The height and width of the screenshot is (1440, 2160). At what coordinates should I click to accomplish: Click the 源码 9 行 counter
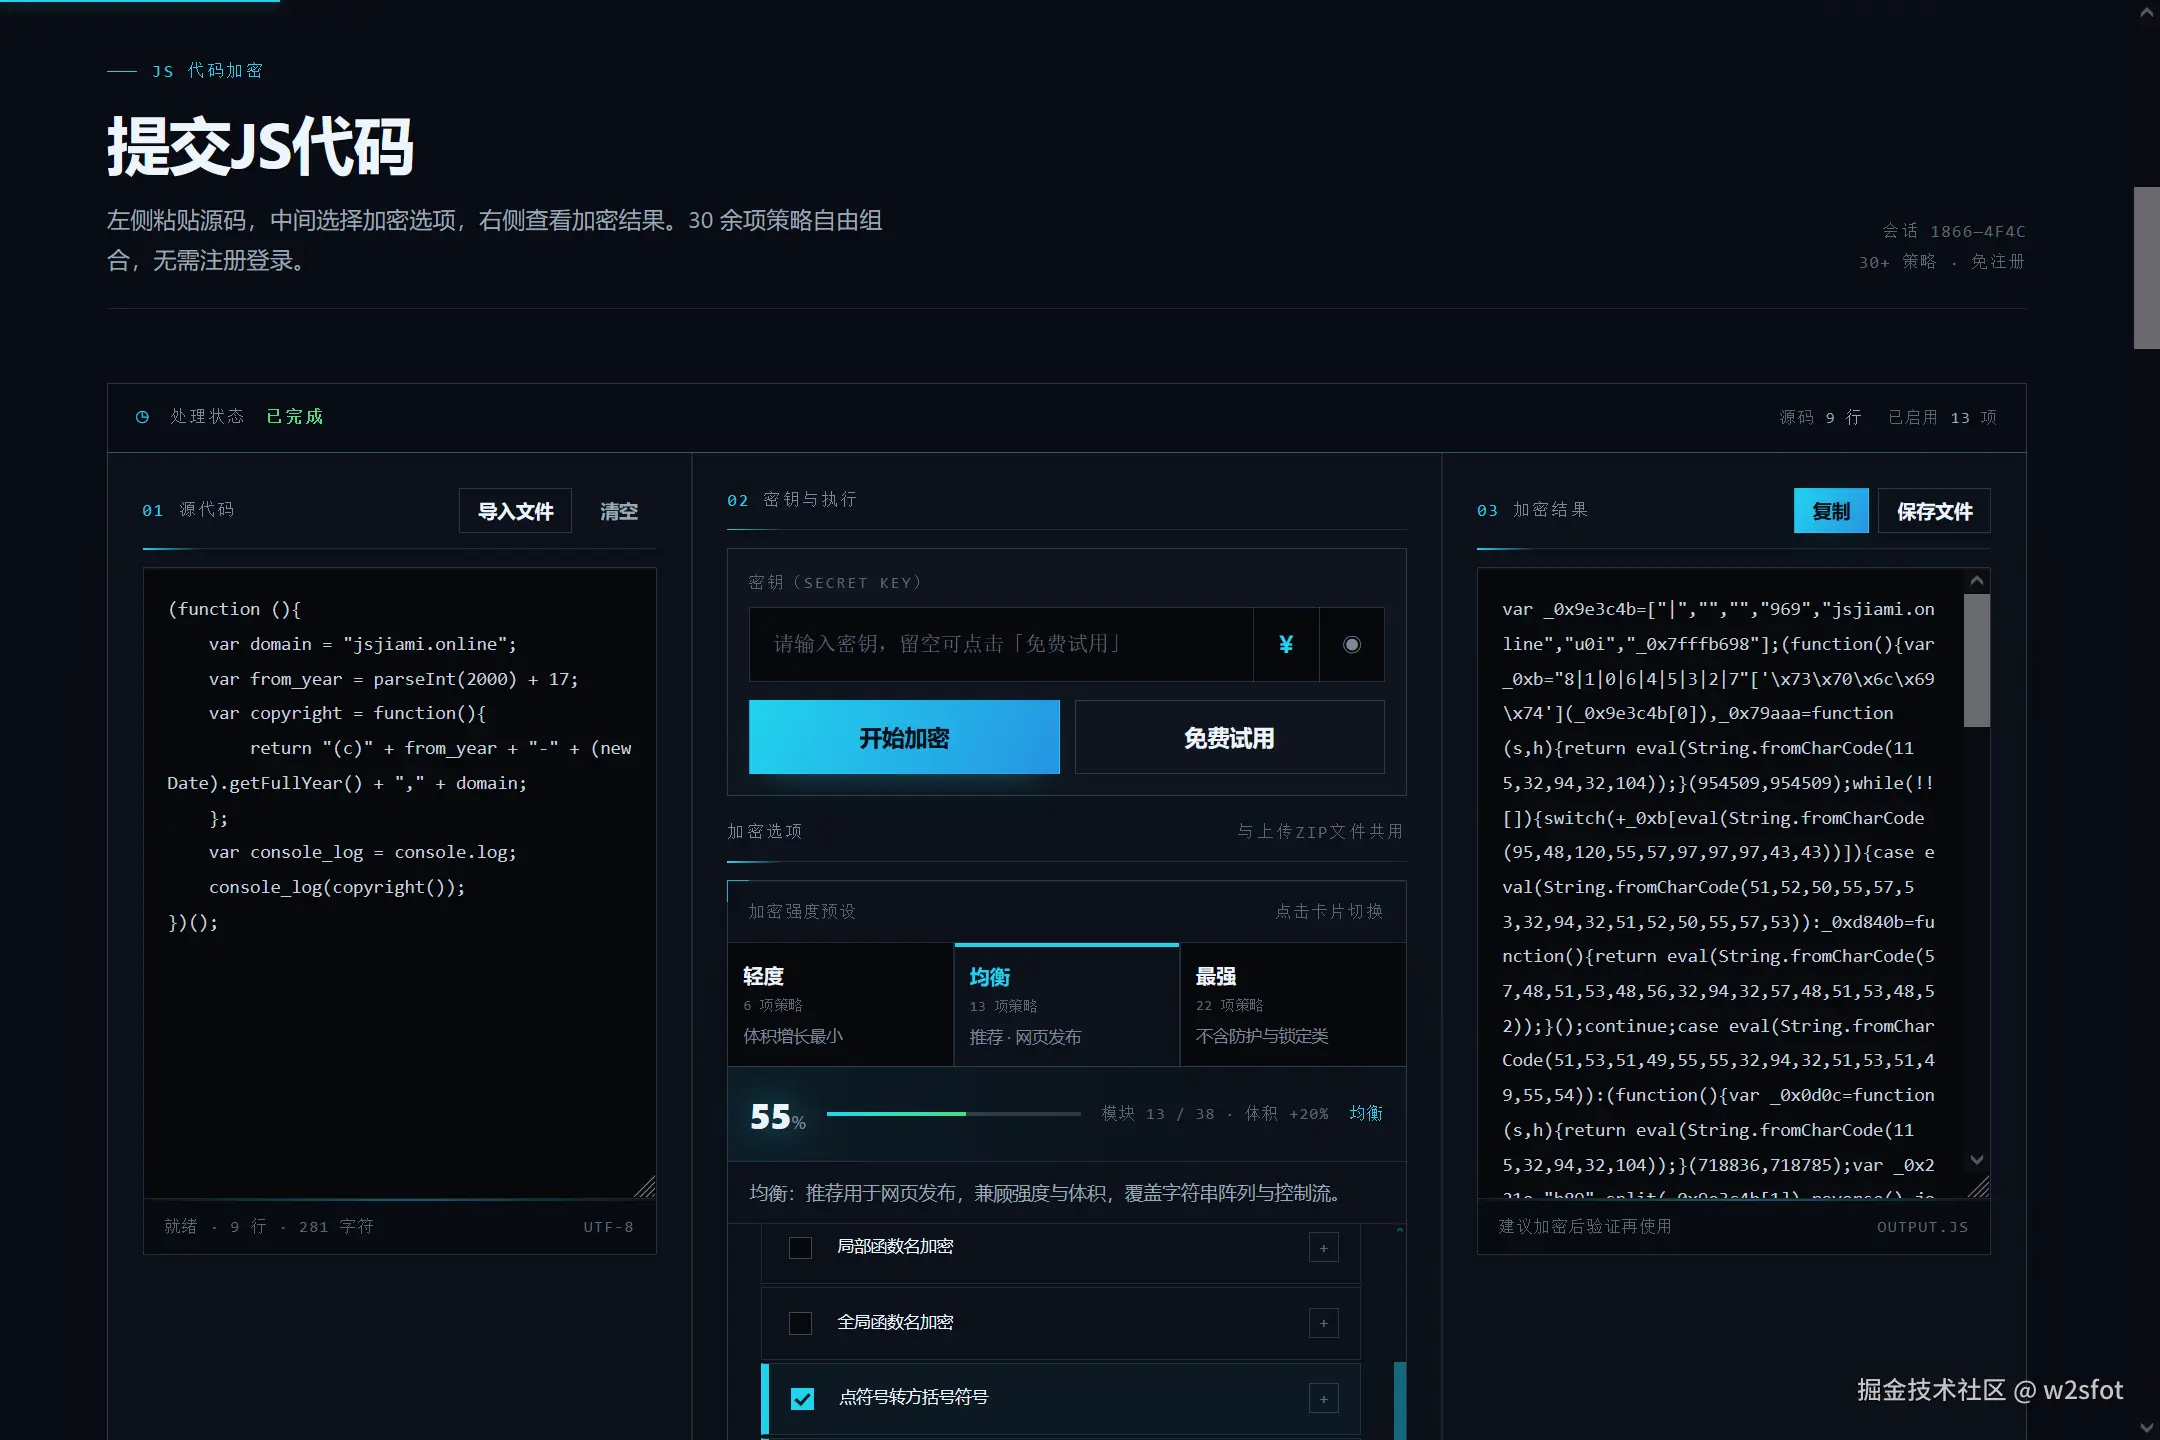coord(1819,417)
